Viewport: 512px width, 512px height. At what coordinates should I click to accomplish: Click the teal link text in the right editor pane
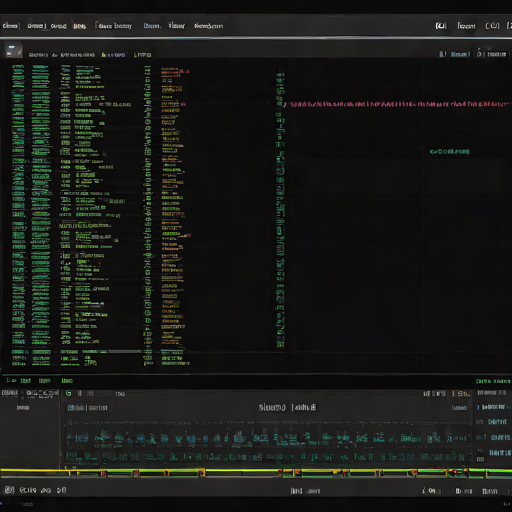tap(449, 152)
